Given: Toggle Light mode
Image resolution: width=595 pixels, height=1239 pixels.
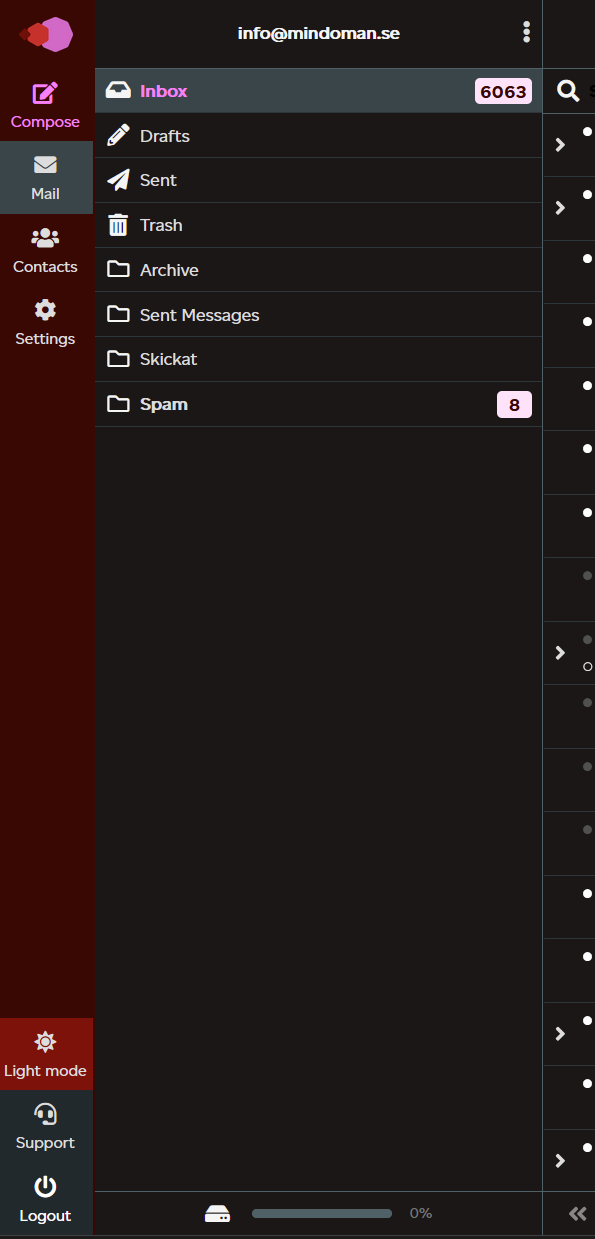Looking at the screenshot, I should [45, 1053].
